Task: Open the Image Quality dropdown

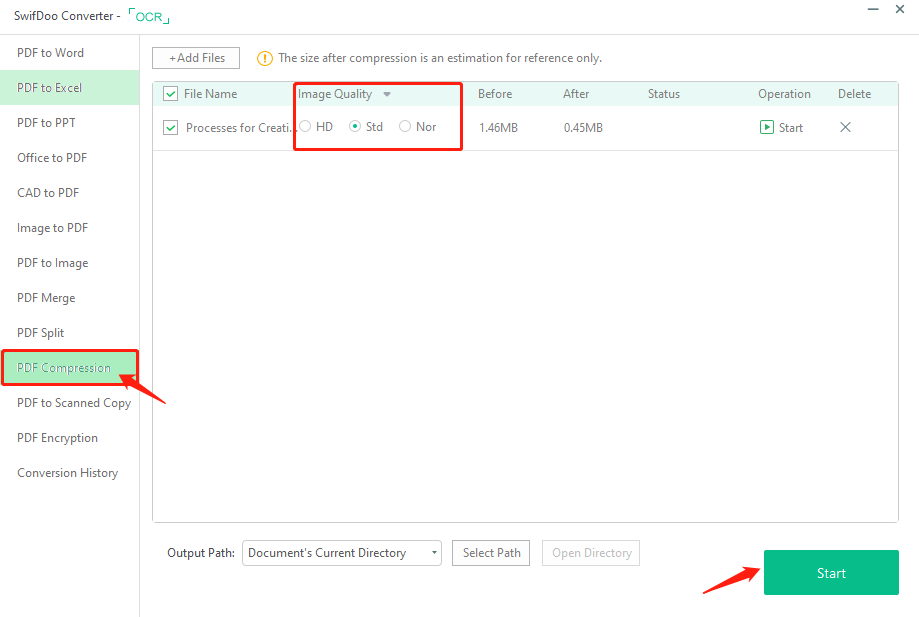Action: coord(386,93)
